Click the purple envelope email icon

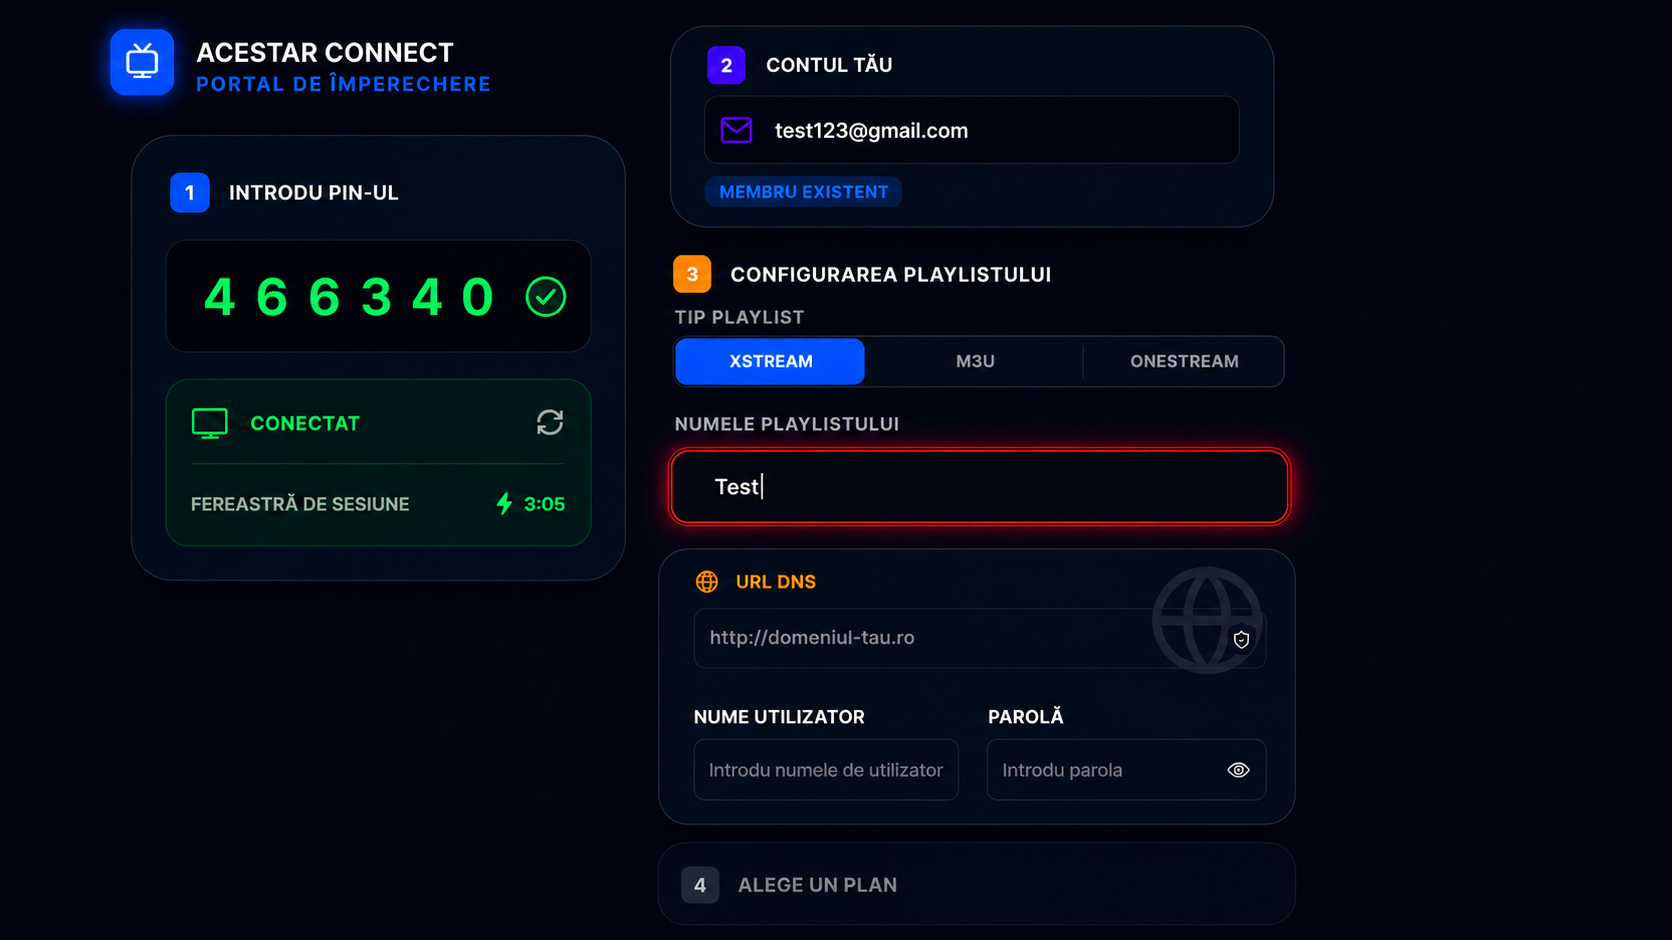pyautogui.click(x=737, y=130)
